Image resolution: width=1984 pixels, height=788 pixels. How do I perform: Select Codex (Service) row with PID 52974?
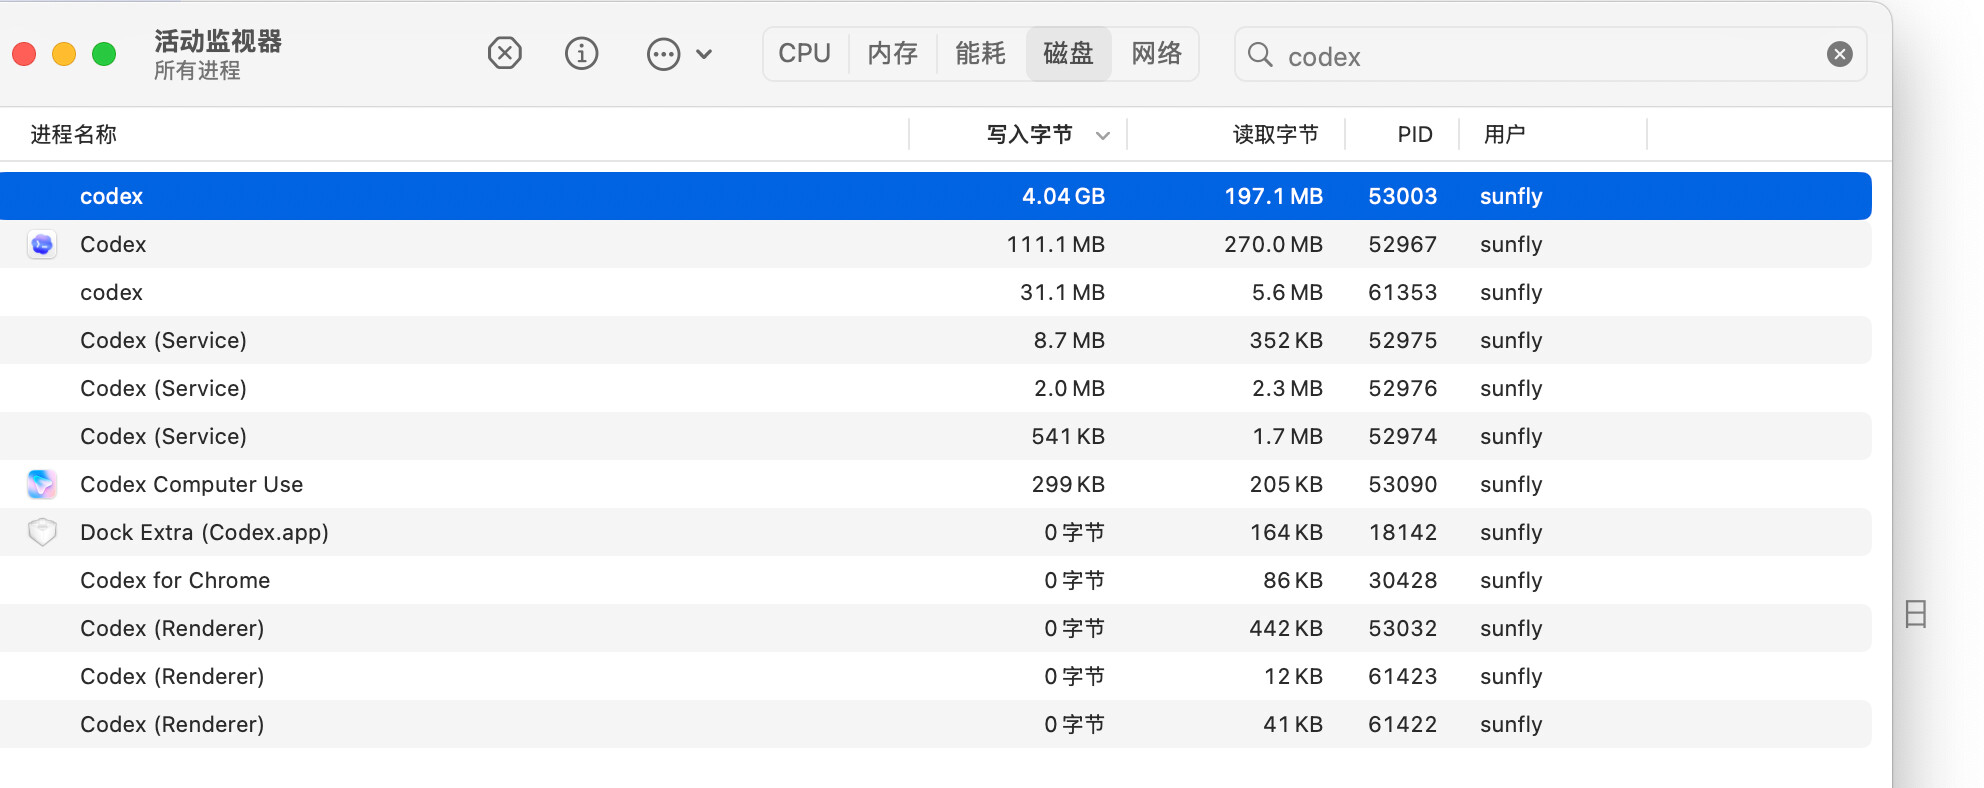(x=935, y=436)
